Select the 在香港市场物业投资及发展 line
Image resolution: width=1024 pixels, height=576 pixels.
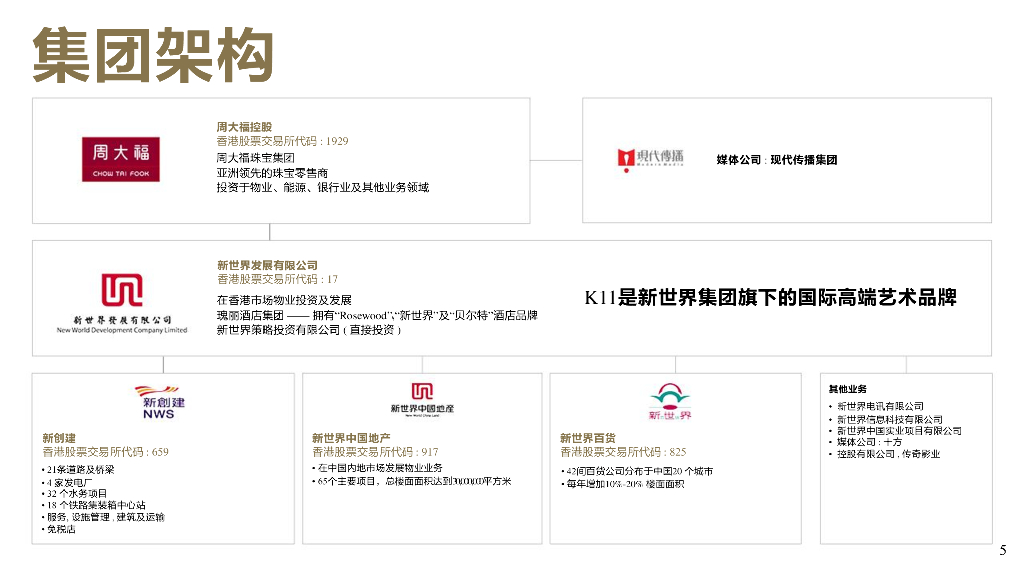tap(284, 300)
